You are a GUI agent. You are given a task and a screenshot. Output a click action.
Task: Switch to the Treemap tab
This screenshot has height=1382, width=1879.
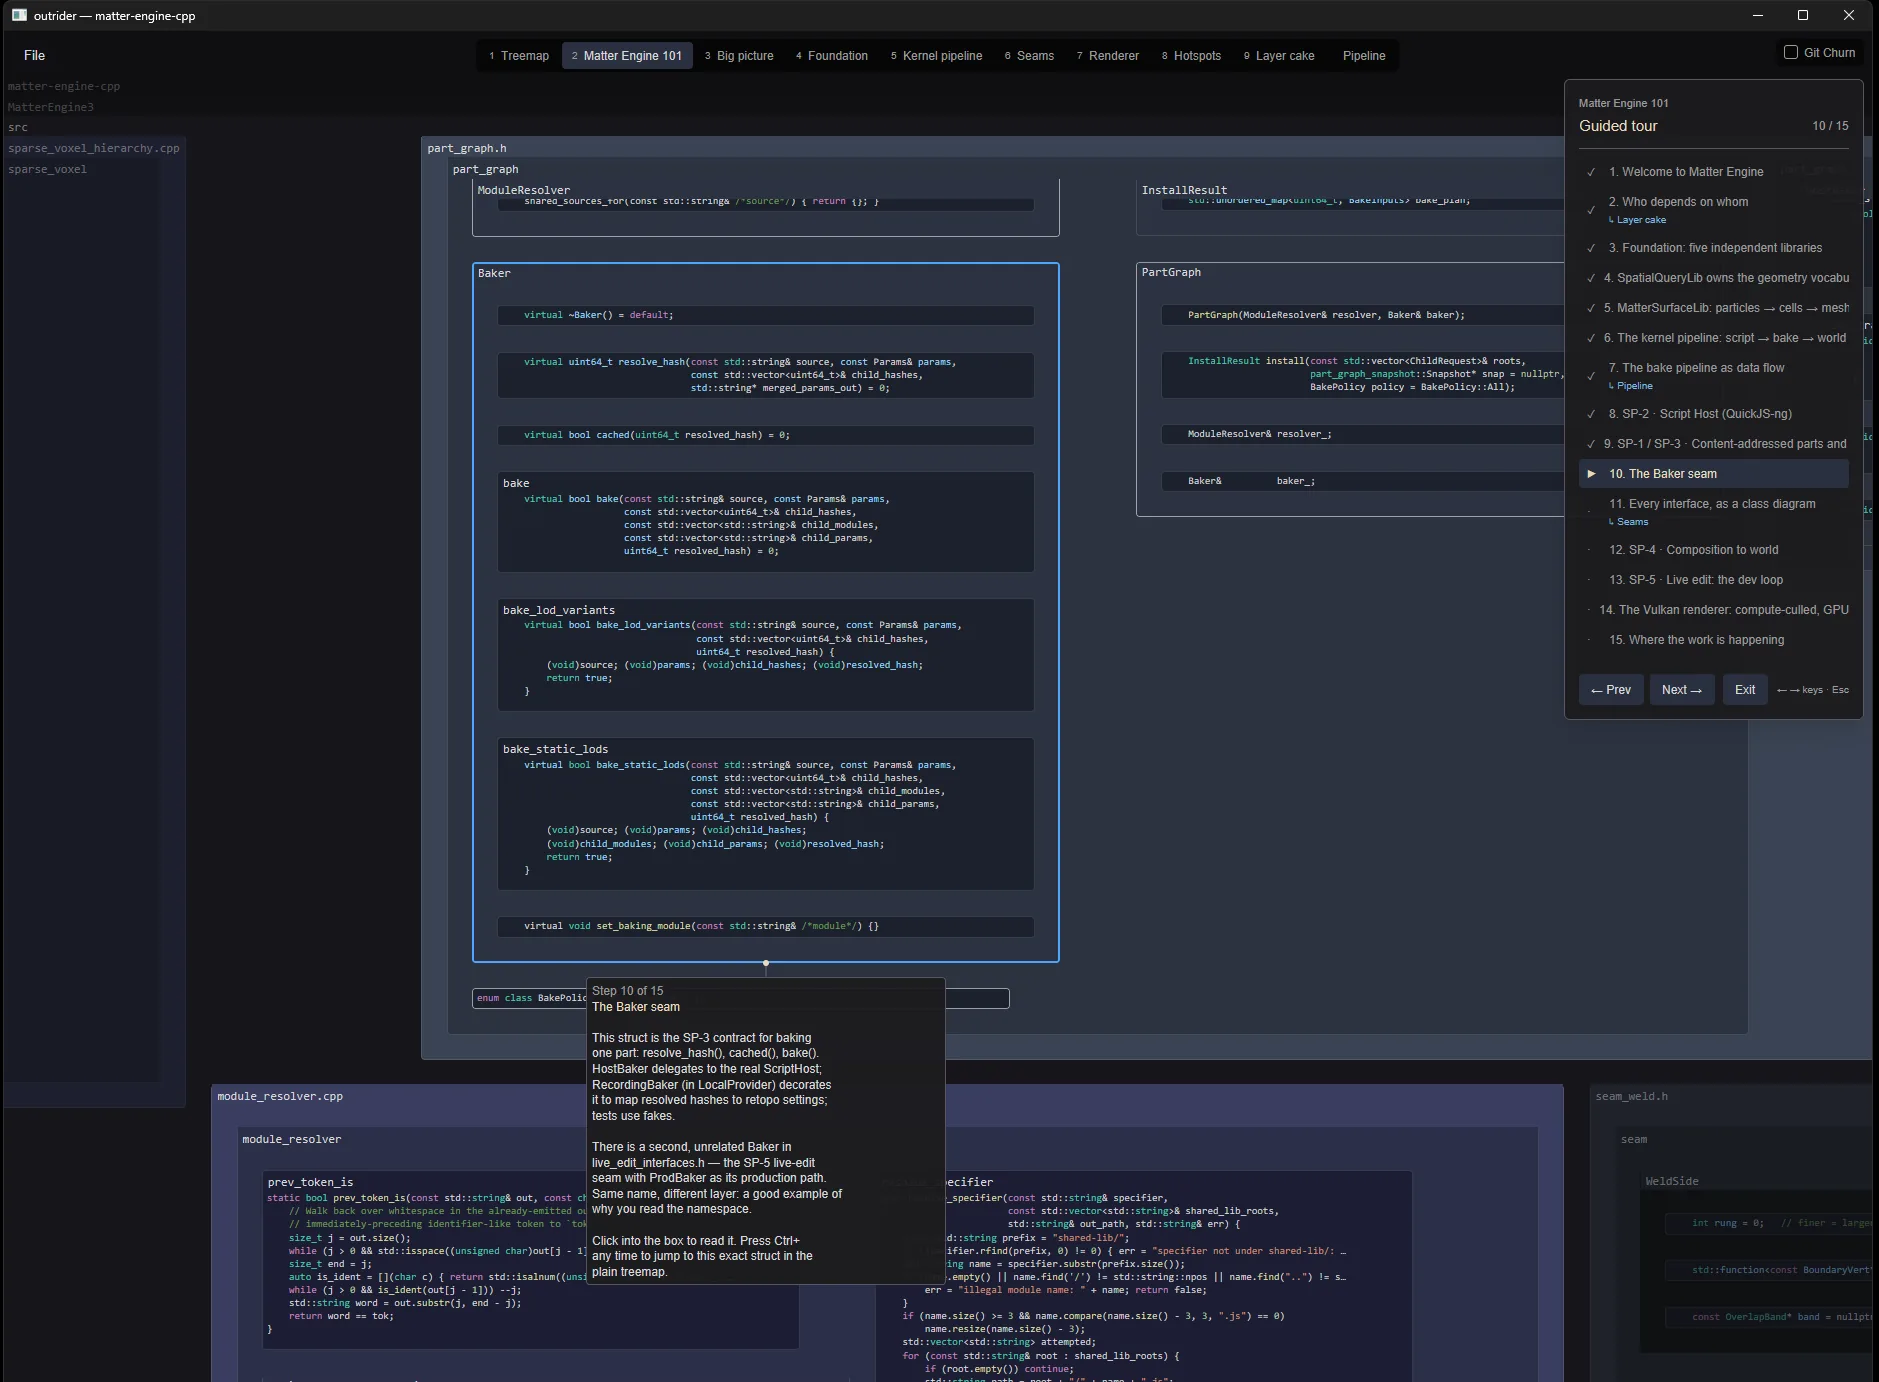pyautogui.click(x=519, y=56)
